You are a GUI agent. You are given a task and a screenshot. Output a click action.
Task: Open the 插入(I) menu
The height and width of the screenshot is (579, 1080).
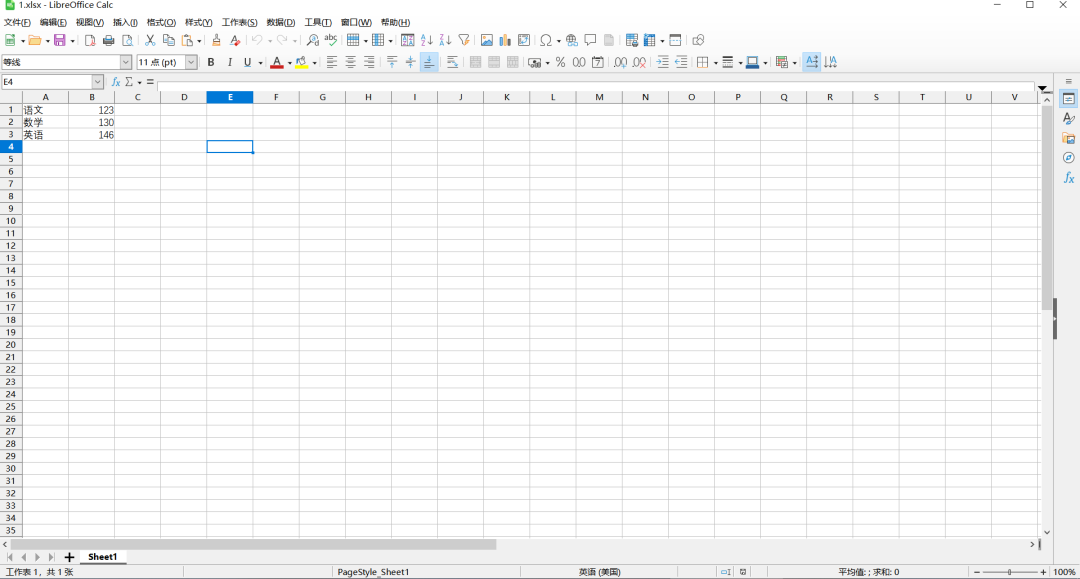(x=125, y=23)
